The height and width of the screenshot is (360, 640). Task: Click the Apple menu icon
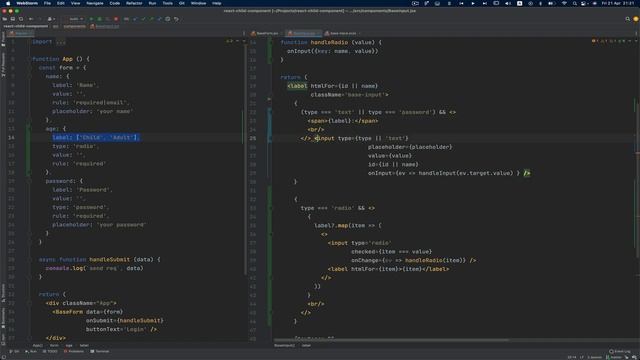tap(8, 3)
